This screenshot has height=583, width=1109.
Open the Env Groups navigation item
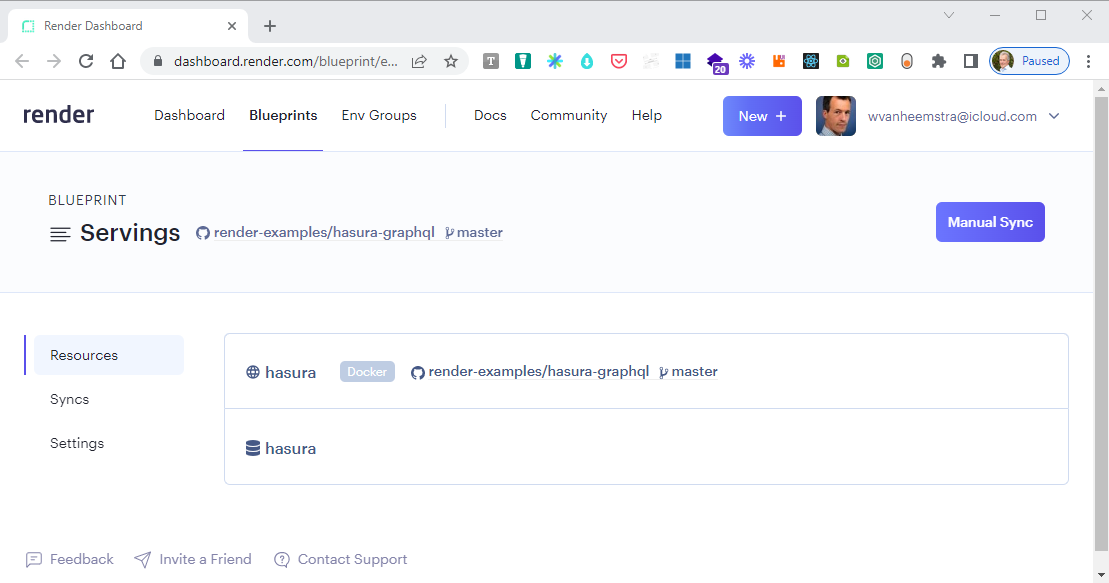click(x=378, y=115)
